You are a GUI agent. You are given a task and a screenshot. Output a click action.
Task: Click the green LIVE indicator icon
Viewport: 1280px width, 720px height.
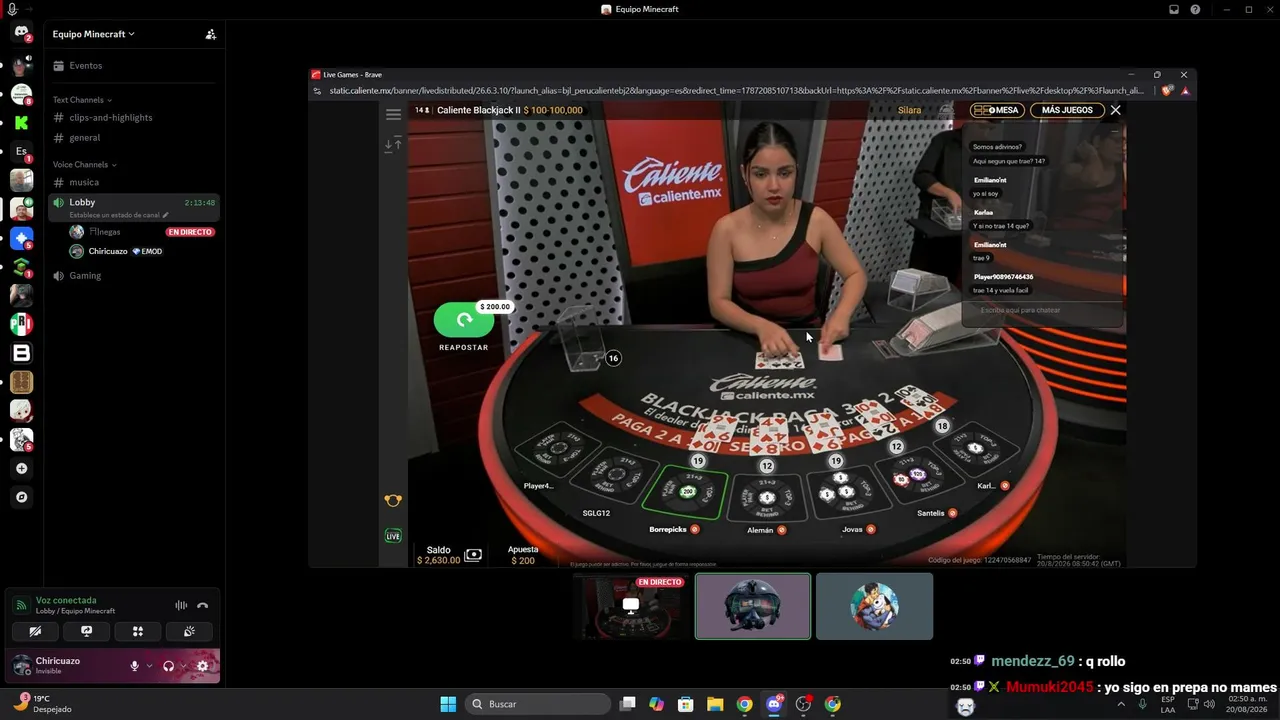[x=393, y=536]
